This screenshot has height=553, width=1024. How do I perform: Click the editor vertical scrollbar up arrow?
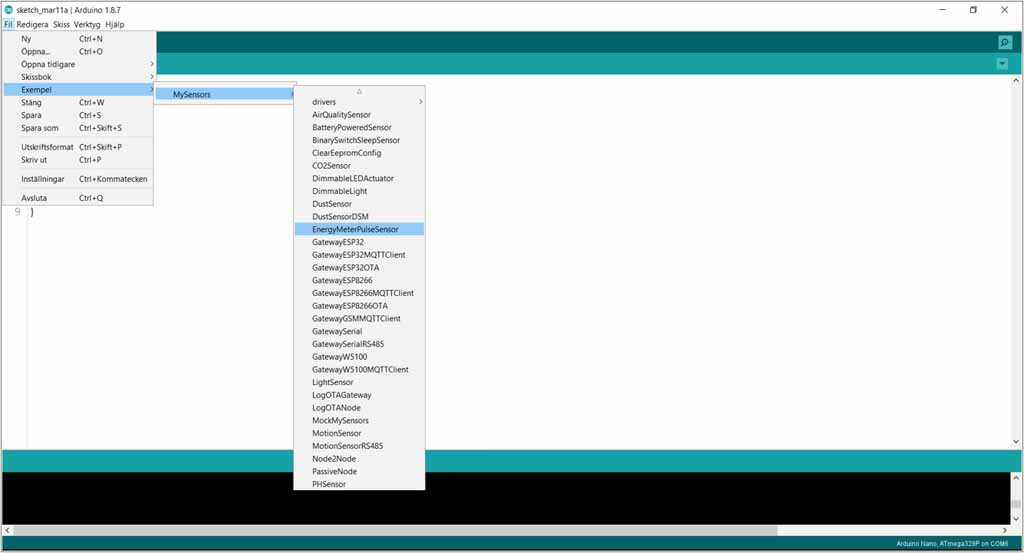point(1016,80)
